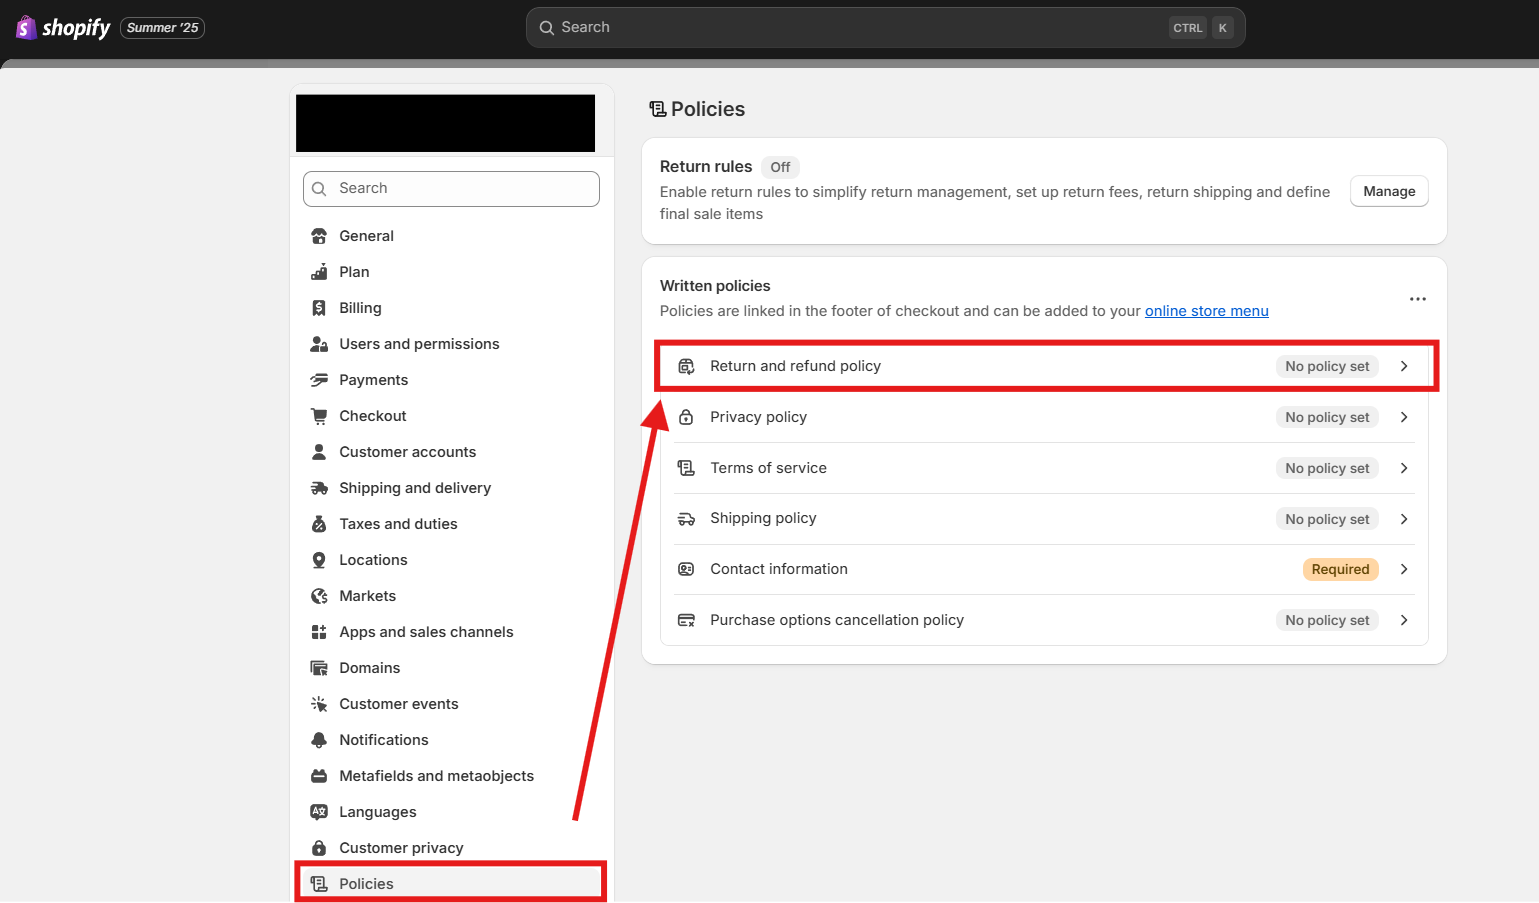Click the Required badge on Contact information
The height and width of the screenshot is (903, 1539).
(x=1340, y=569)
